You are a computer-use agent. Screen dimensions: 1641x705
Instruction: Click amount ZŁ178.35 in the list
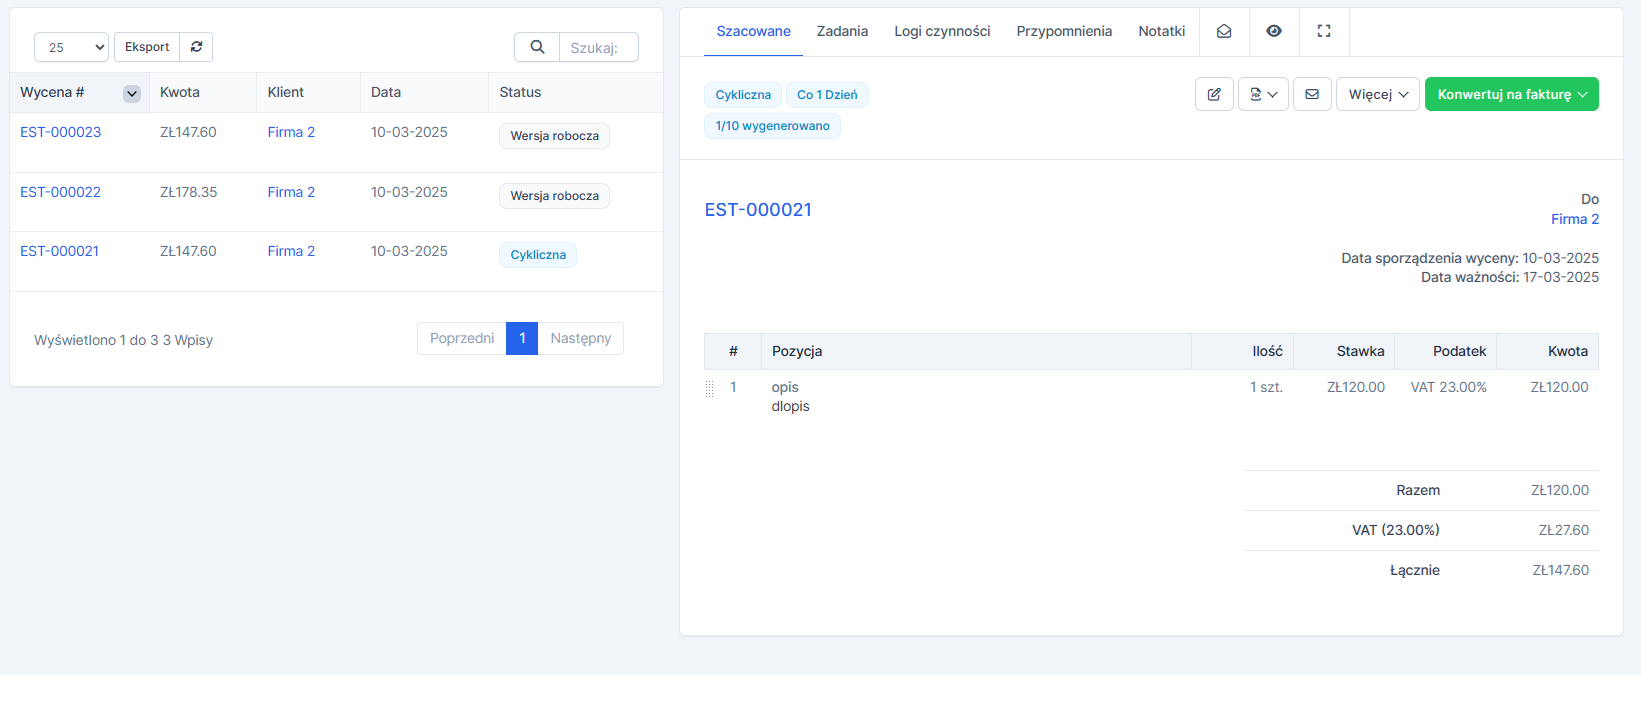coord(188,192)
